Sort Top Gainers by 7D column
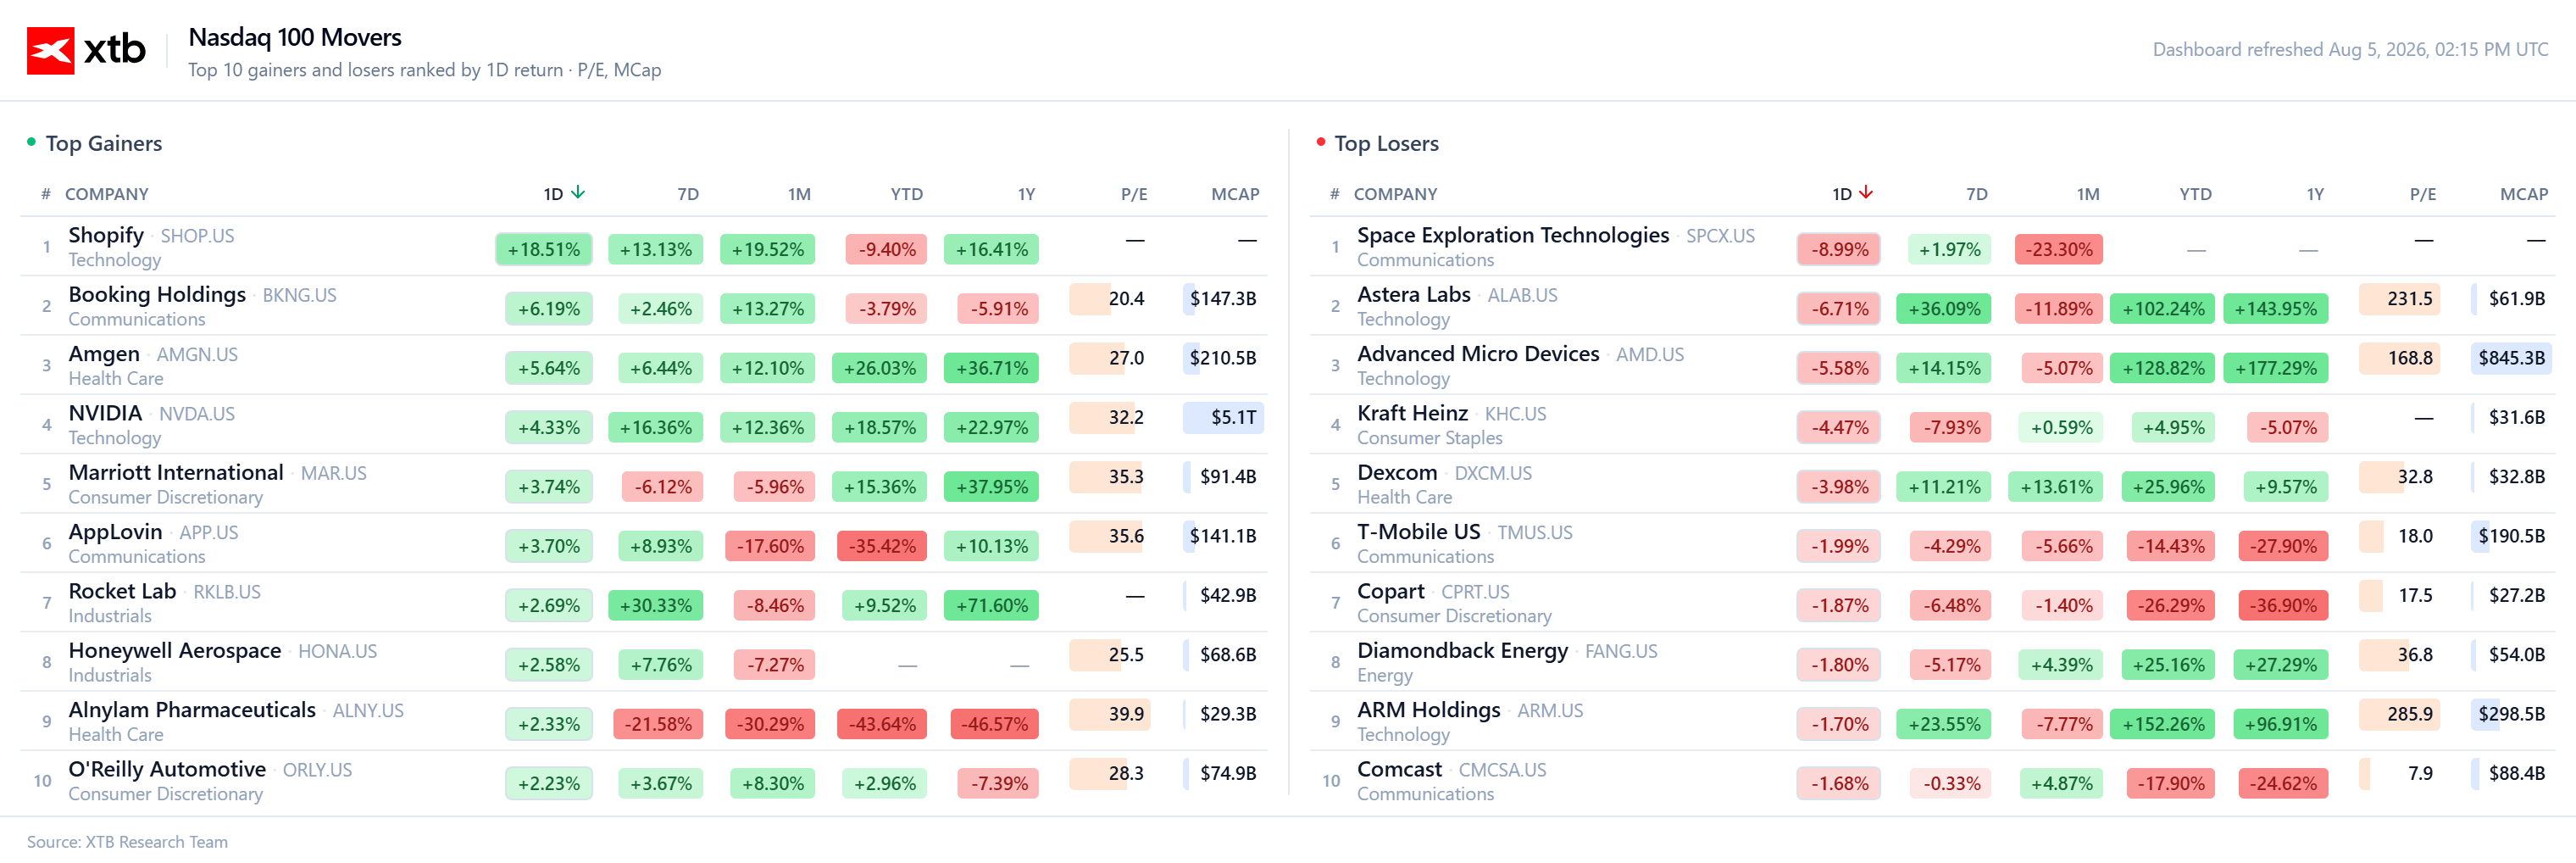This screenshot has width=2576, height=863. 688,194
